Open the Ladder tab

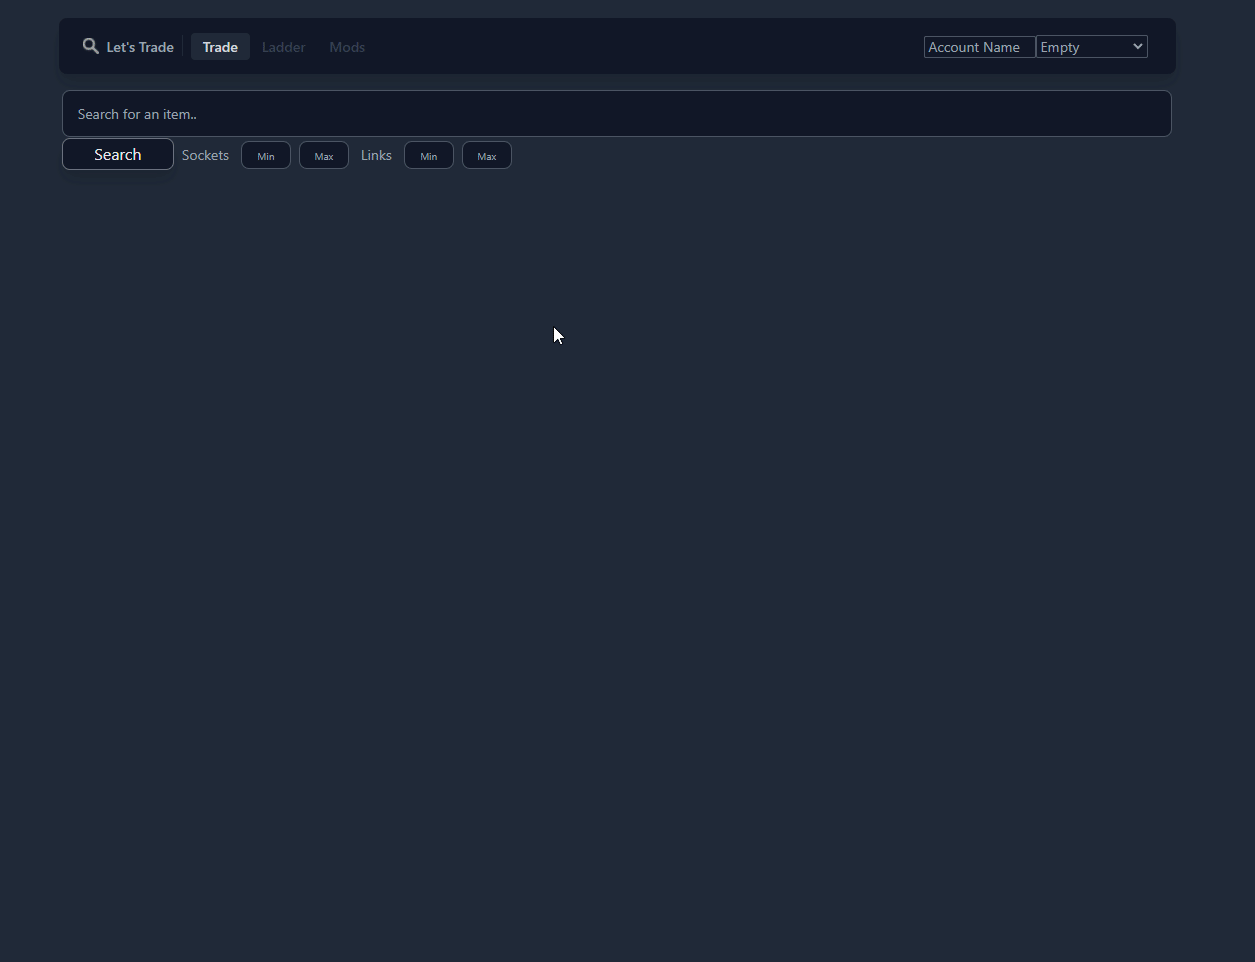coord(284,47)
